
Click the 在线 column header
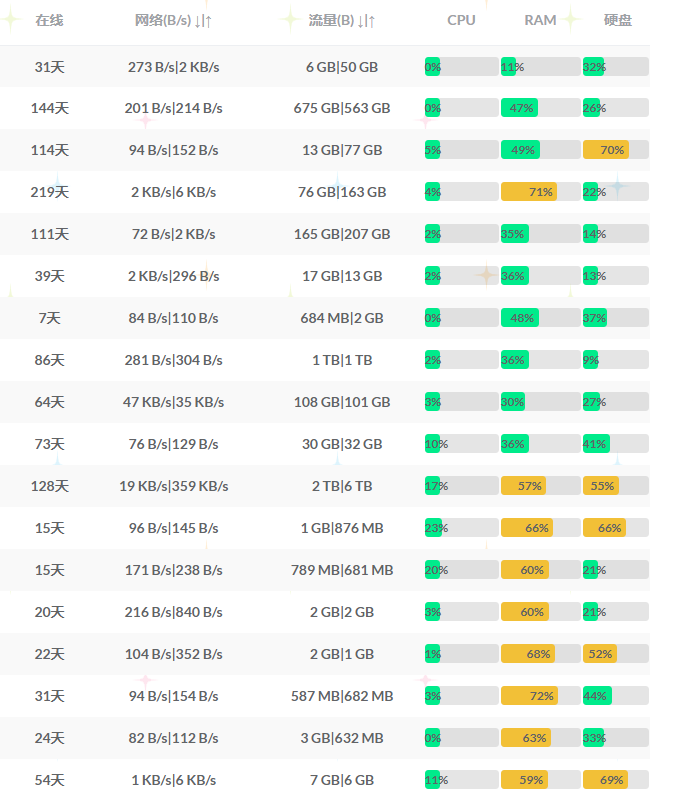pos(49,20)
